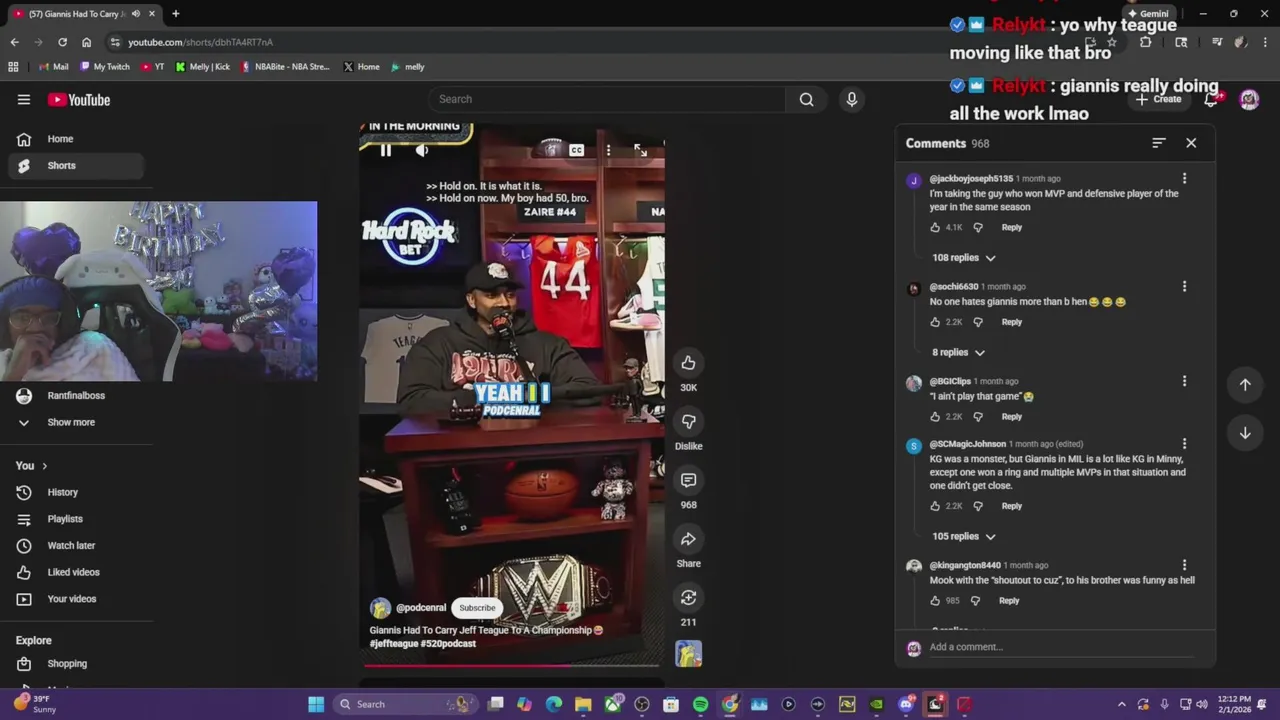The height and width of the screenshot is (720, 1280).
Task: Open File Explorer from the taskbar
Action: (583, 704)
